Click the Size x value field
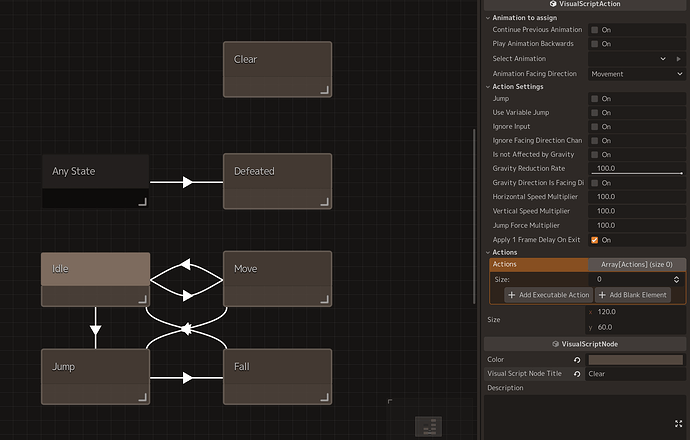The height and width of the screenshot is (440, 690). [637, 312]
